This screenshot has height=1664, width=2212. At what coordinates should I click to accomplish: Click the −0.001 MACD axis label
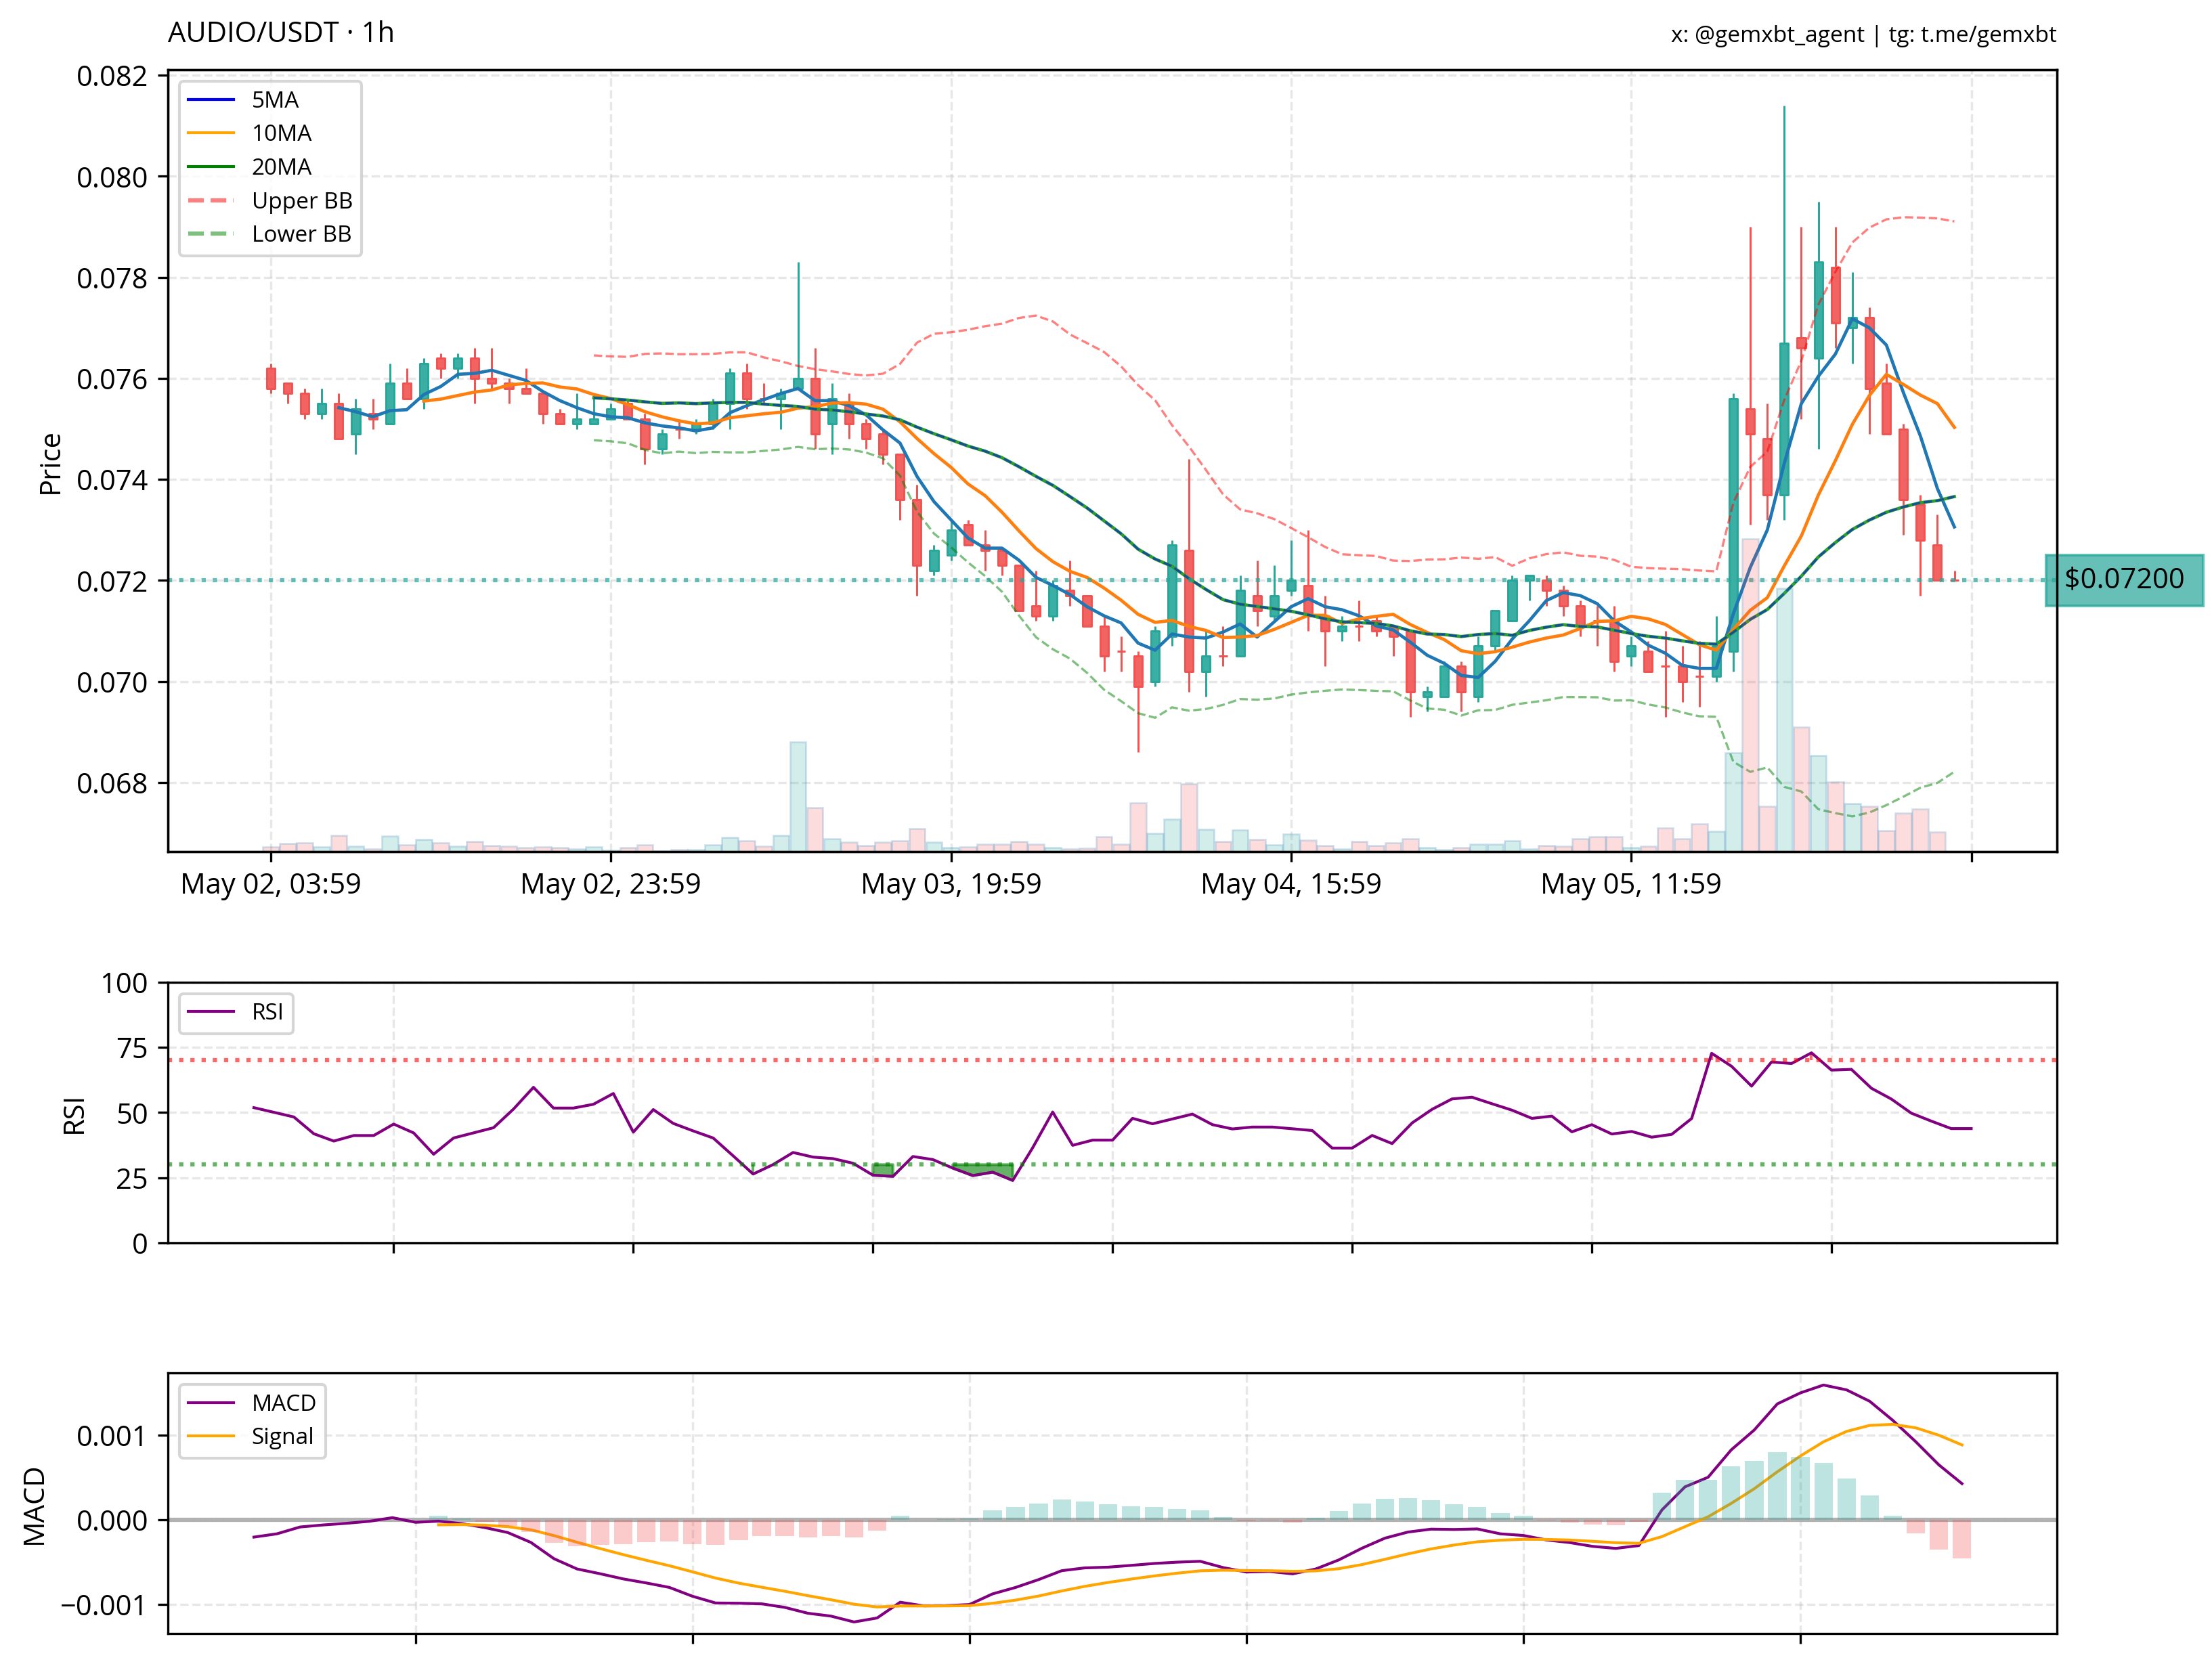tap(104, 1605)
